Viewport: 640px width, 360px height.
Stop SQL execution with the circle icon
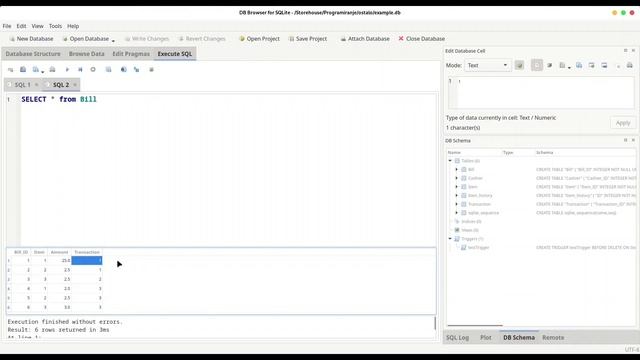coord(93,70)
